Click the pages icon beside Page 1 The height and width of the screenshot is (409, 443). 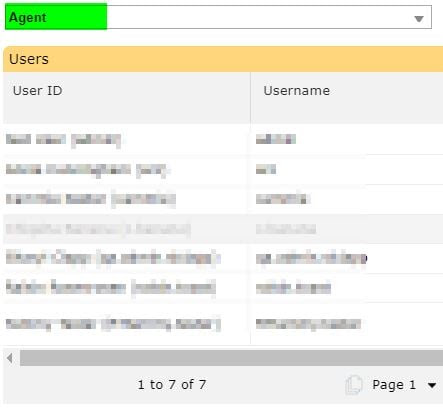(x=354, y=385)
